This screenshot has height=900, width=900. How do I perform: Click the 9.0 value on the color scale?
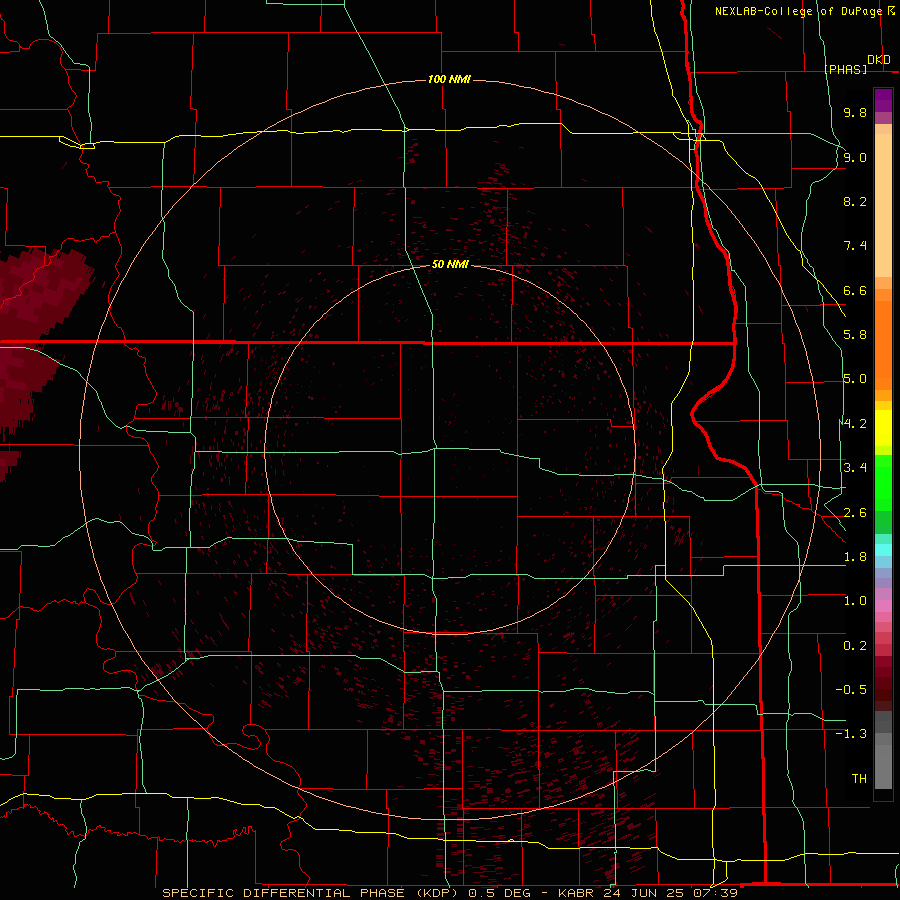(855, 157)
